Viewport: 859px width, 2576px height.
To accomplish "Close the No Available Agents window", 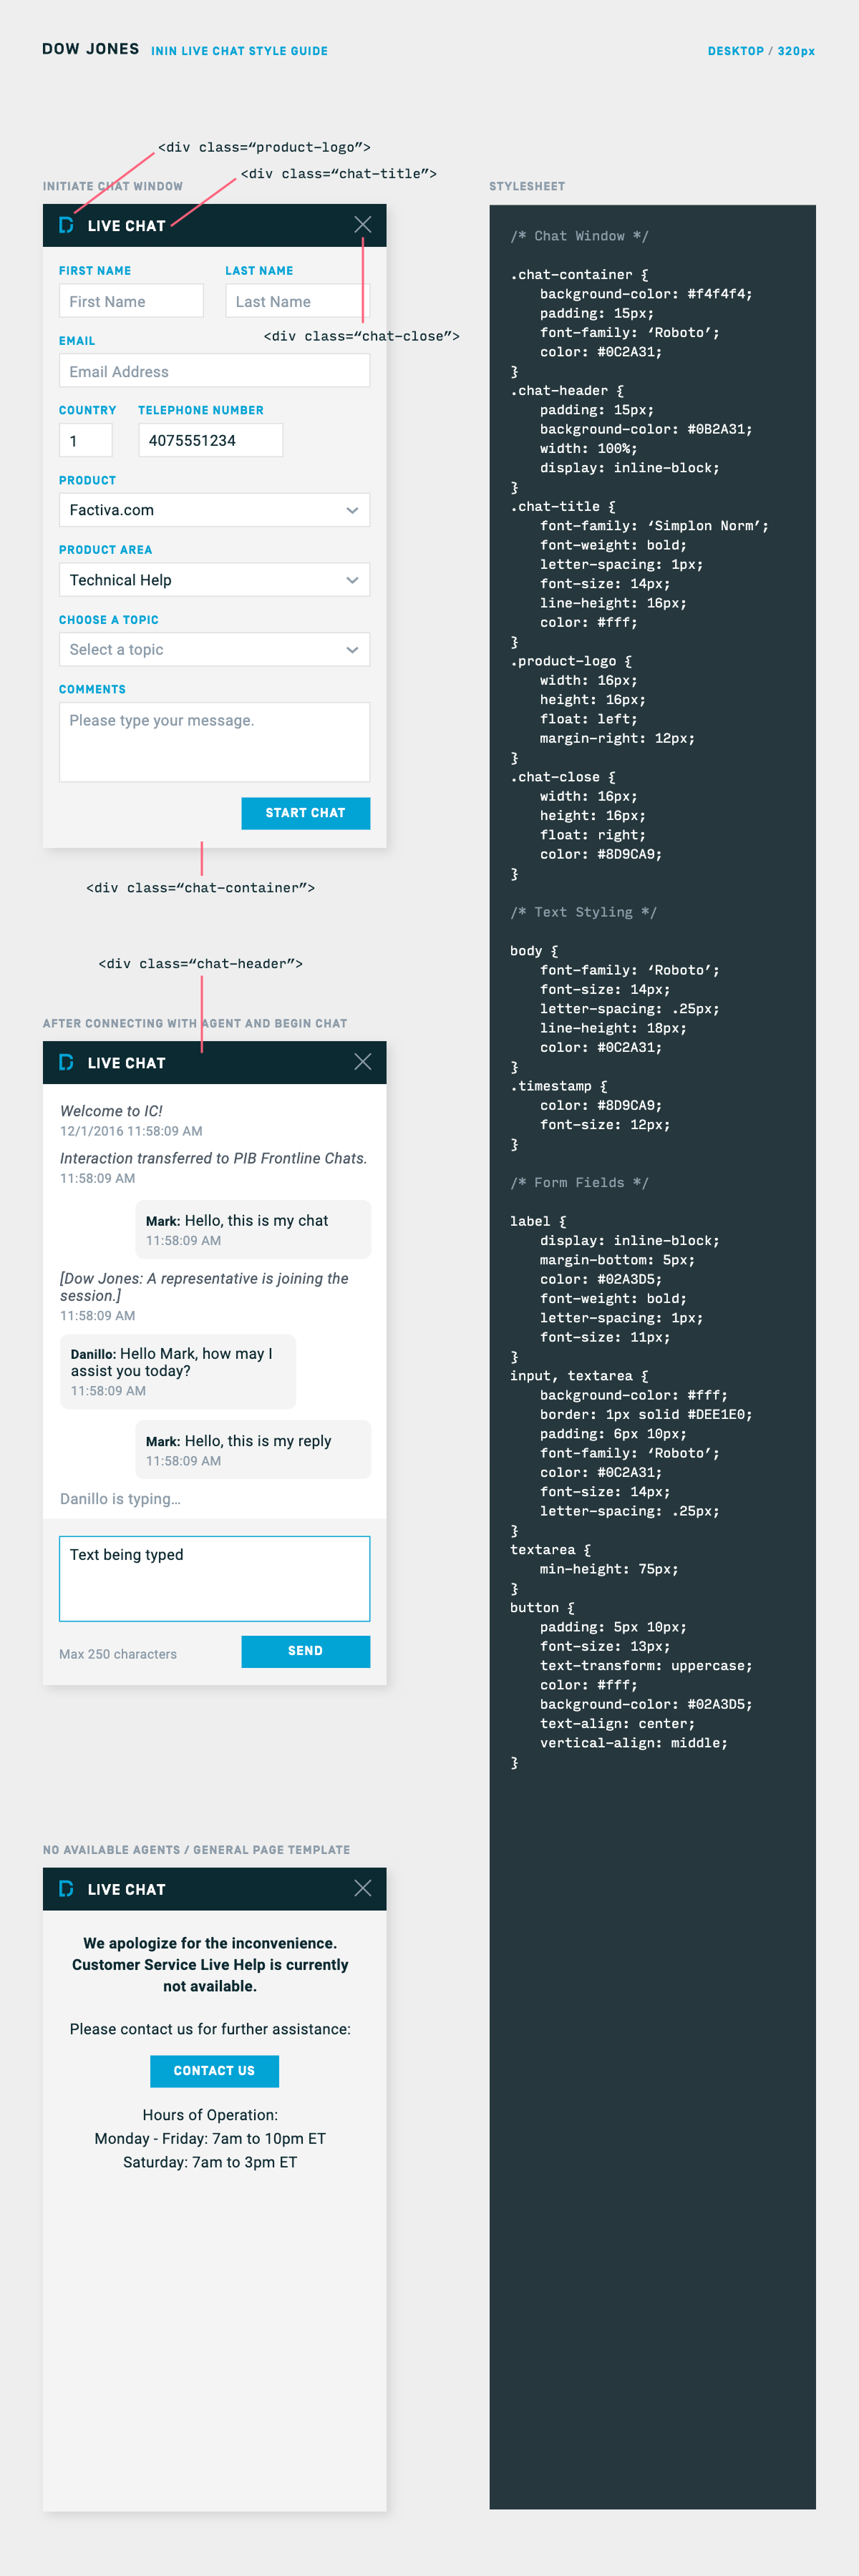I will click(363, 1888).
